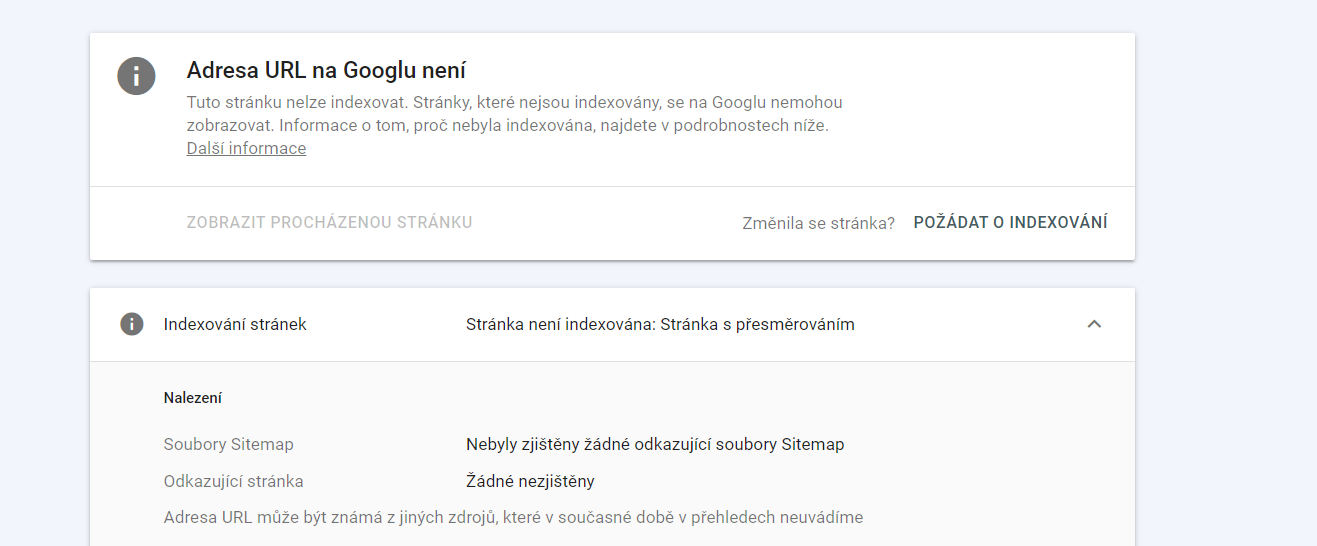This screenshot has height=546, width=1317.
Task: Click the description line starting Tuto stránku nelze indexovat
Action: click(515, 103)
